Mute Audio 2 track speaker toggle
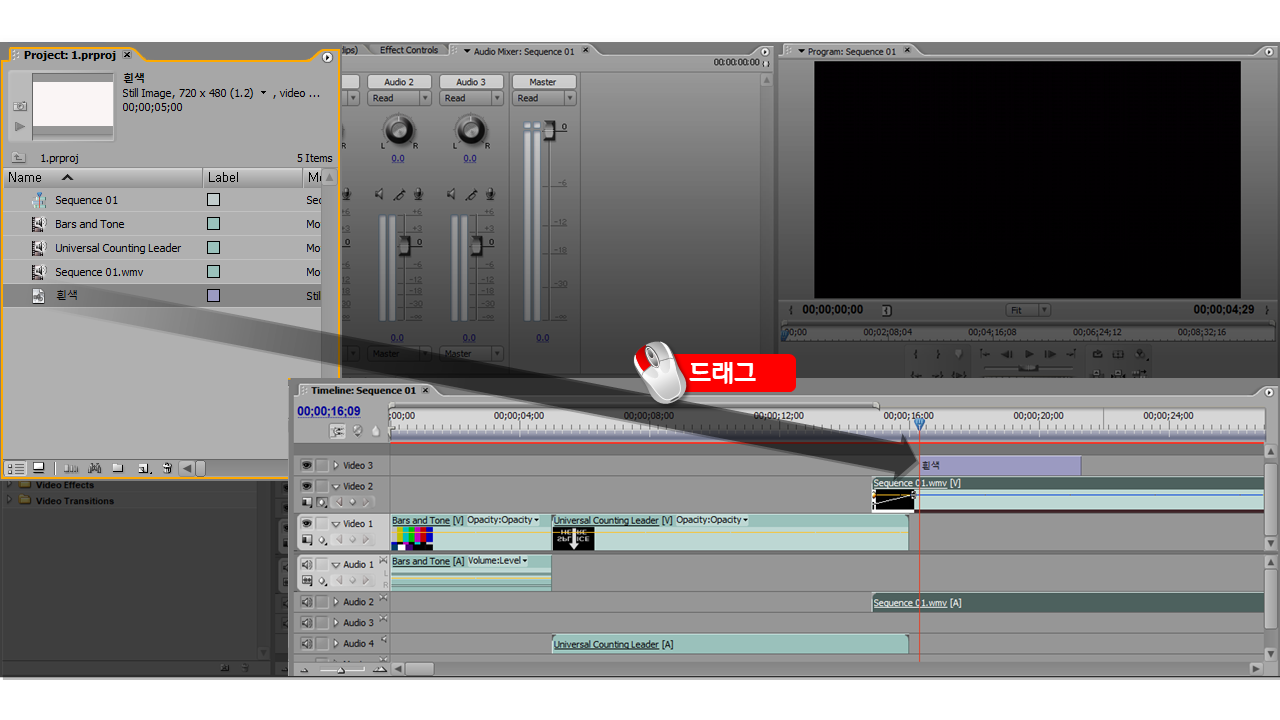 tap(307, 602)
